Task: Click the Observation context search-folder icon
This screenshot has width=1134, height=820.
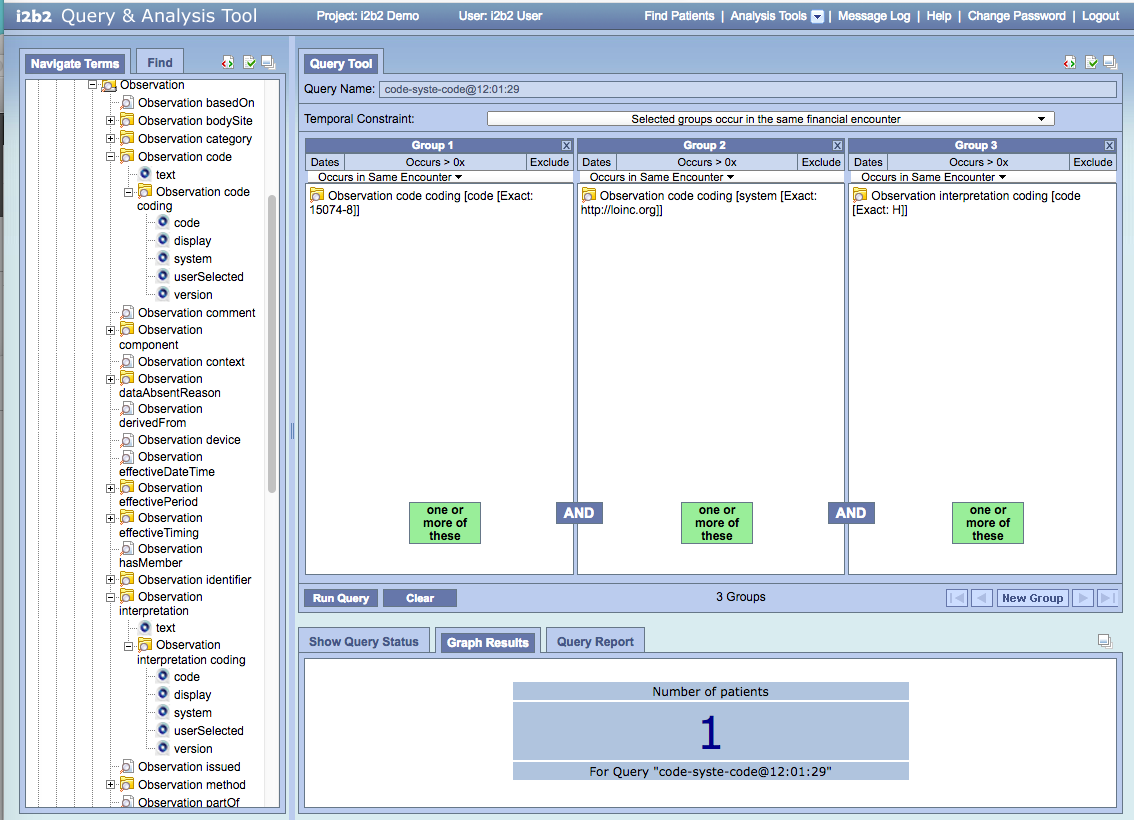Action: [127, 361]
